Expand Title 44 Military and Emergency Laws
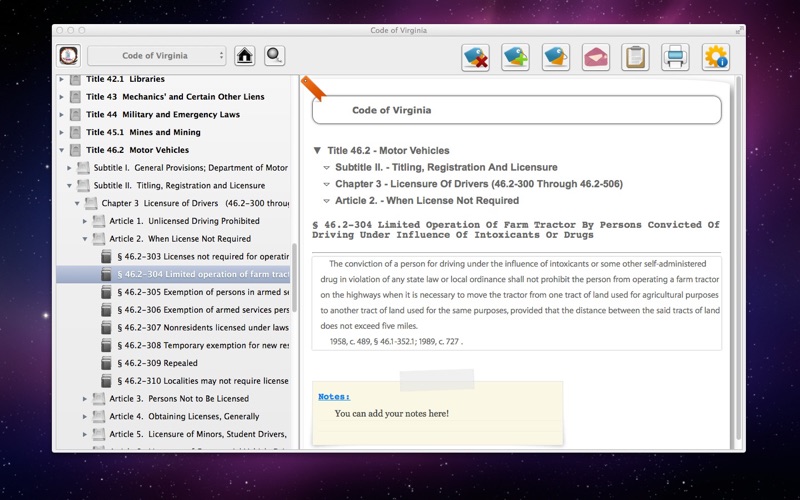This screenshot has width=800, height=500. pyautogui.click(x=62, y=115)
